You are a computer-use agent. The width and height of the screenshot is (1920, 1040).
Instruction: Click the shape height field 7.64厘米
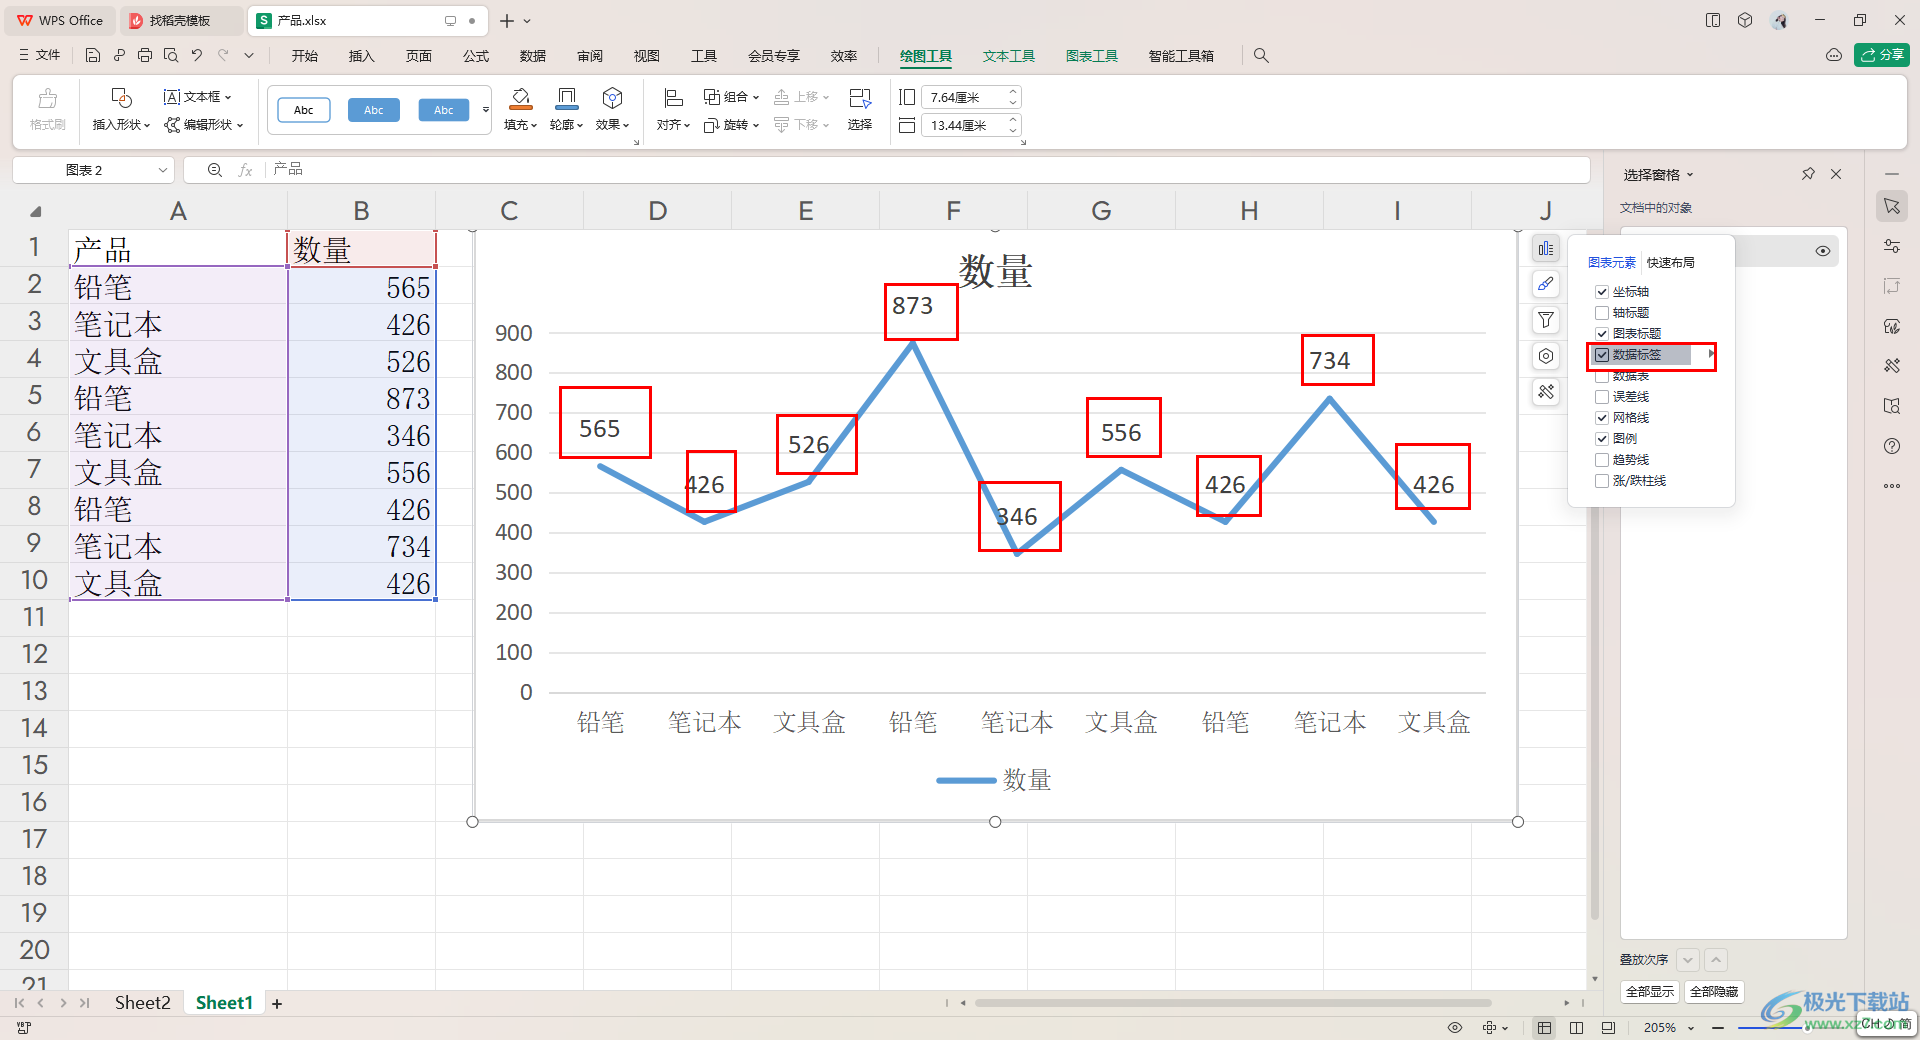coord(969,97)
